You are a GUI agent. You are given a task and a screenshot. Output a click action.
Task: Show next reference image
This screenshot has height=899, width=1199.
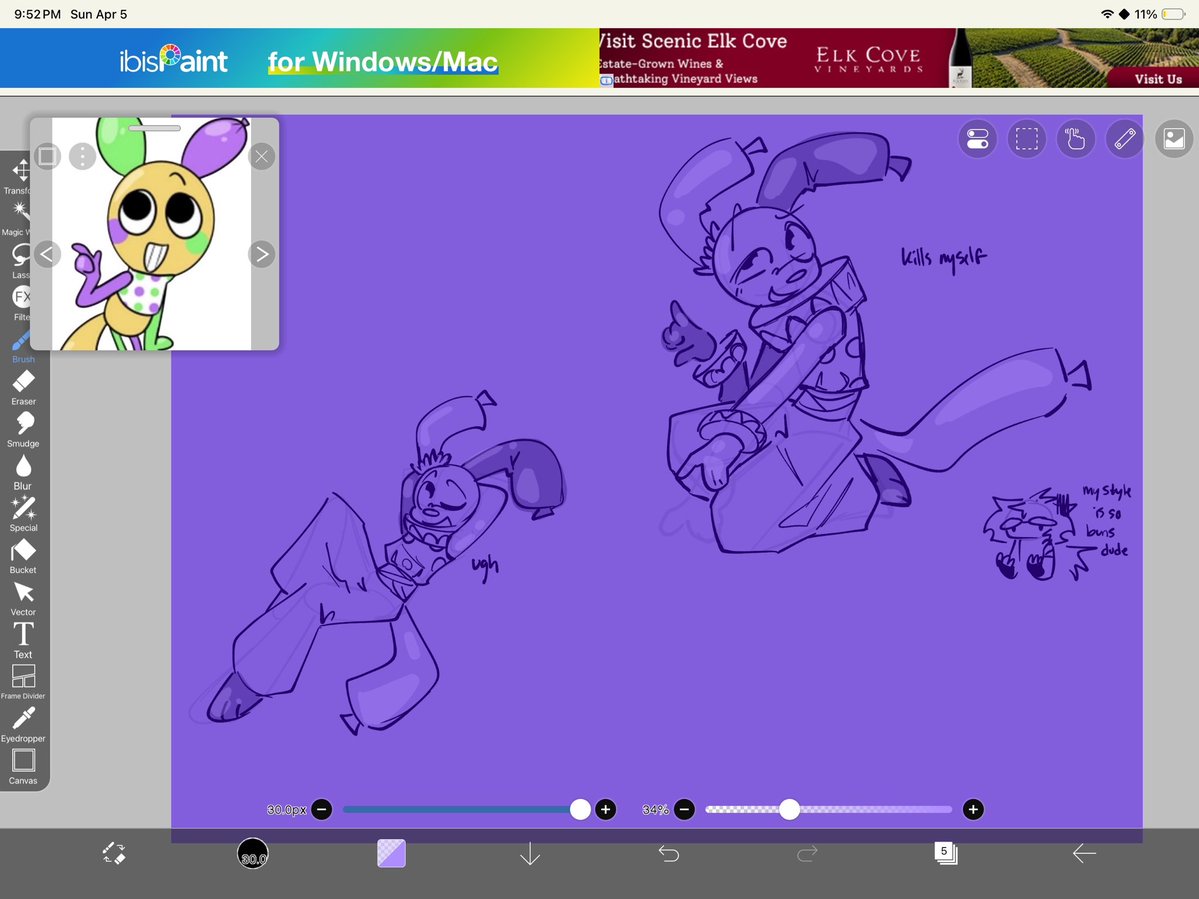point(262,254)
